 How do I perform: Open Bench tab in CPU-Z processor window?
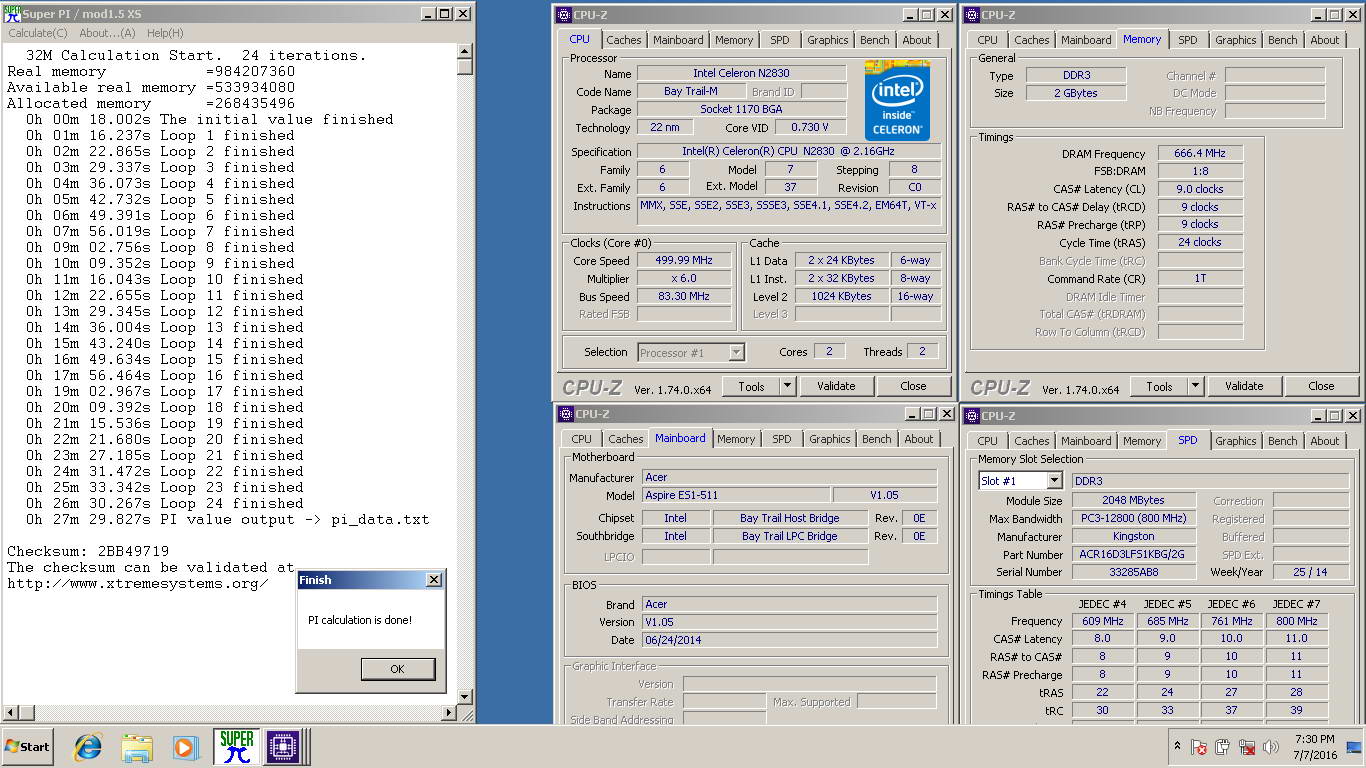tap(875, 40)
